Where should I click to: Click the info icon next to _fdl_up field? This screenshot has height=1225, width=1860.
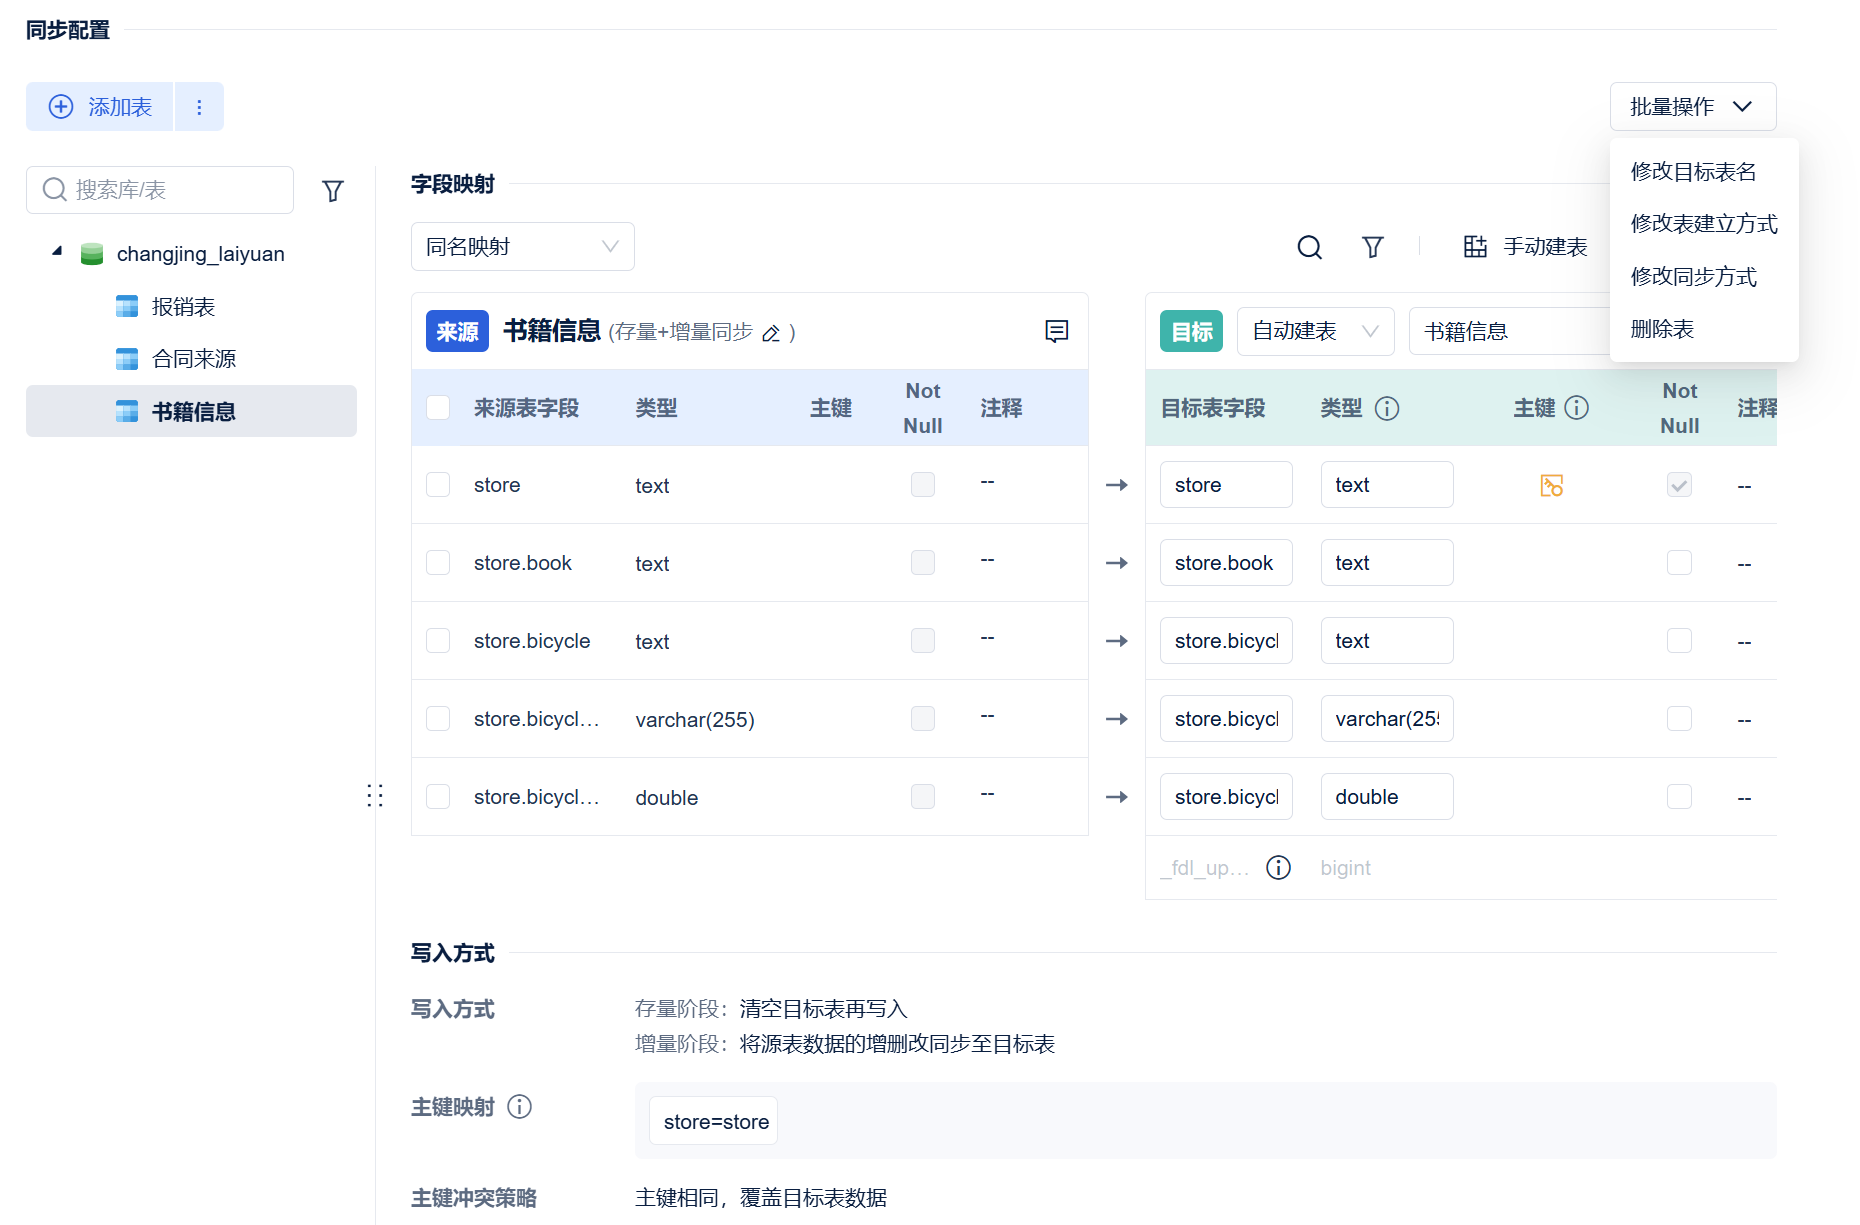(1278, 867)
